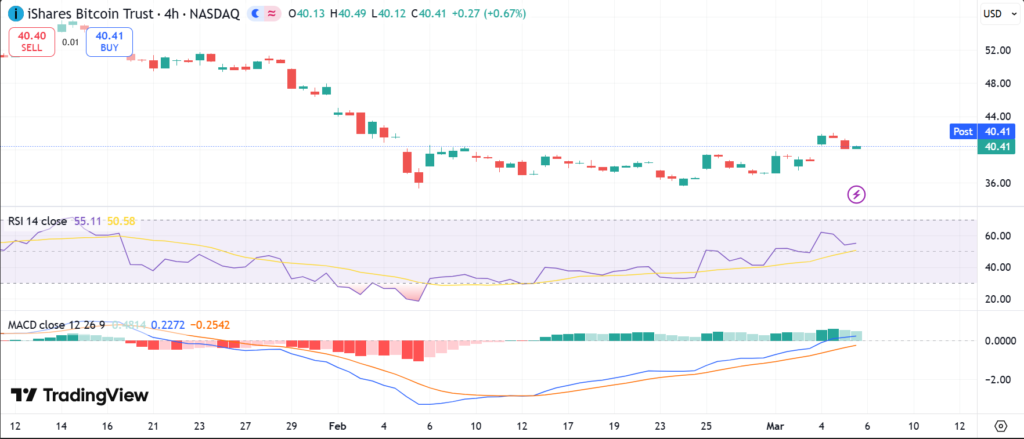Click the 0.01 spread value between Sell and Buy
The width and height of the screenshot is (1024, 439).
(70, 41)
